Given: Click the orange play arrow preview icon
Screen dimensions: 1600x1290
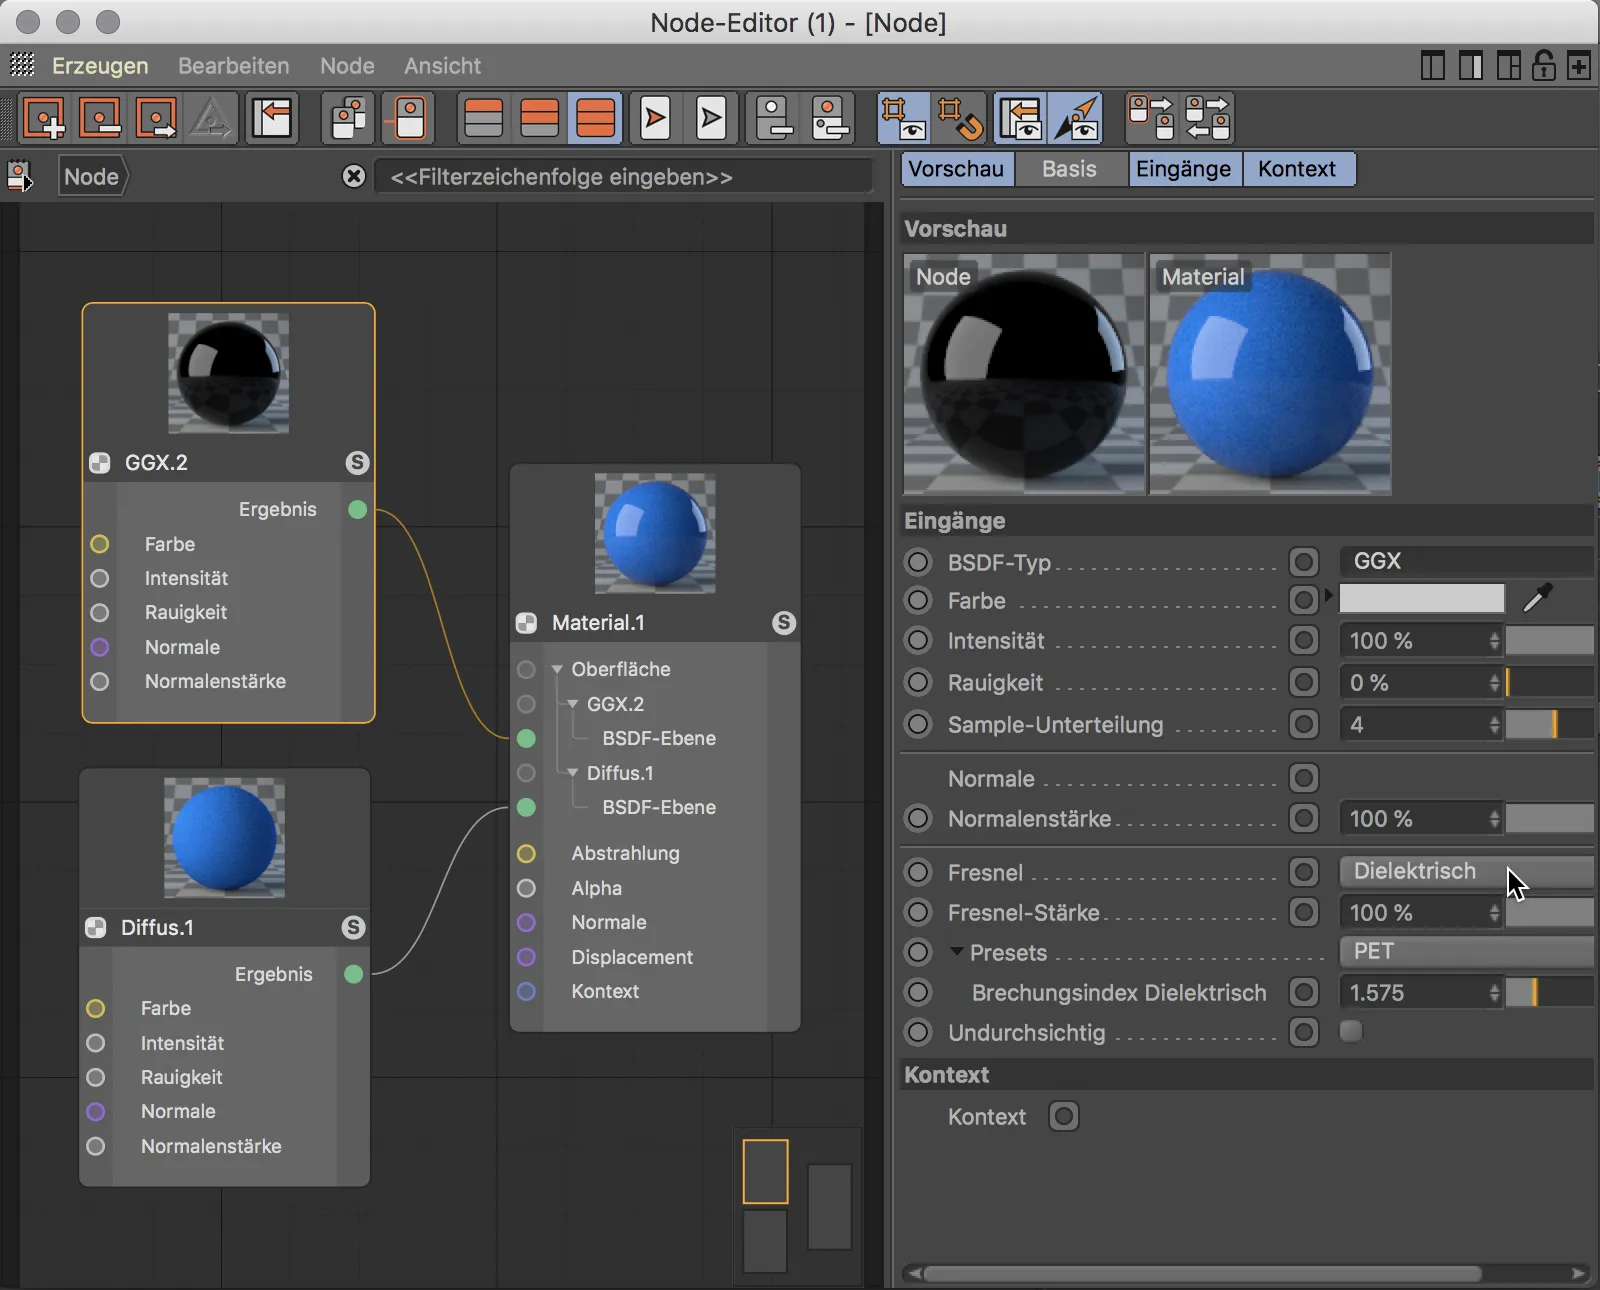Looking at the screenshot, I should click(656, 118).
